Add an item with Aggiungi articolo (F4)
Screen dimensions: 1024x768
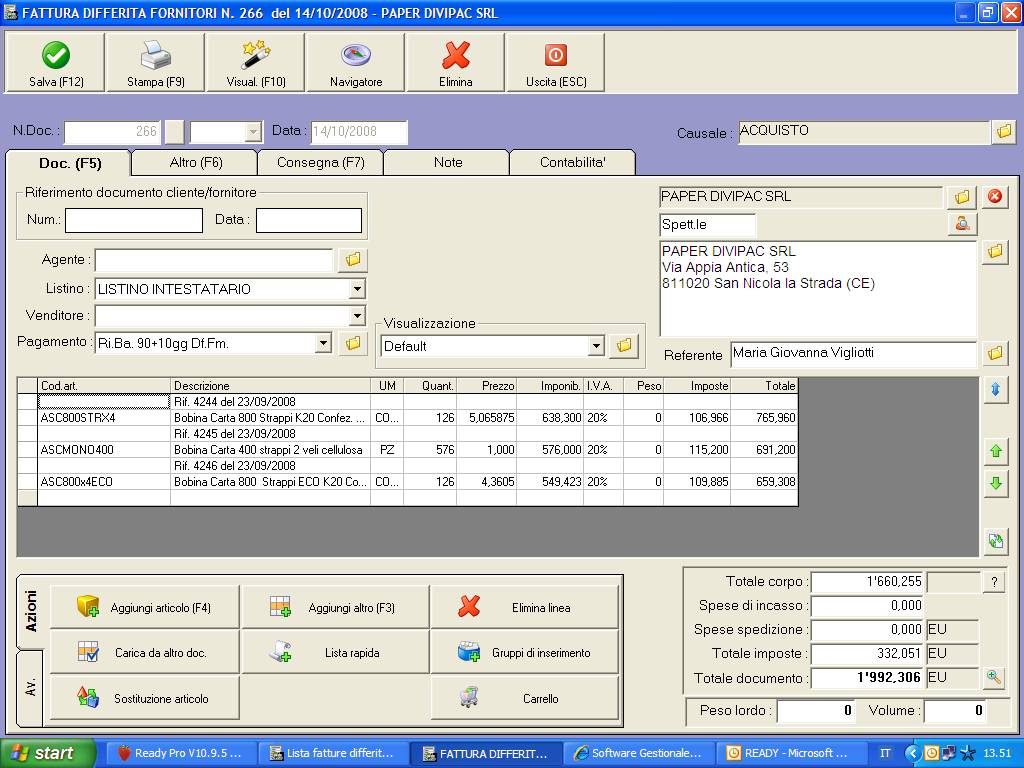pos(145,607)
